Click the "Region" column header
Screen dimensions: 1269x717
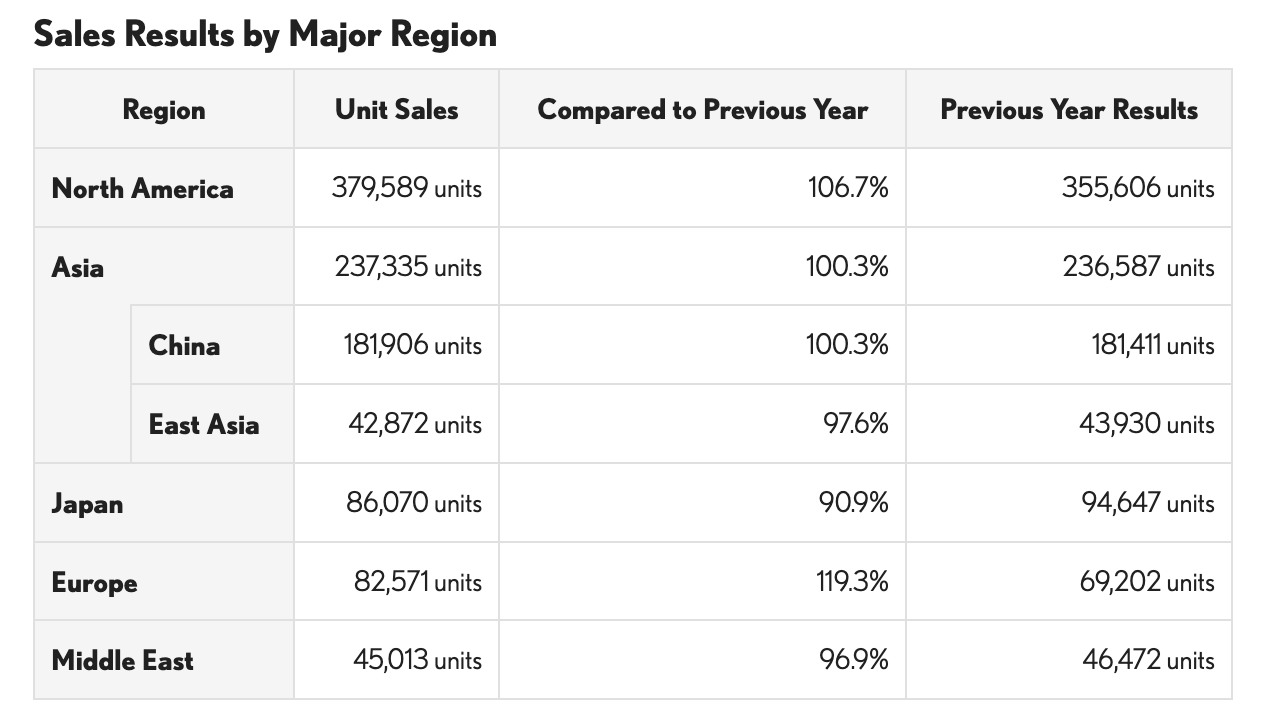tap(164, 110)
